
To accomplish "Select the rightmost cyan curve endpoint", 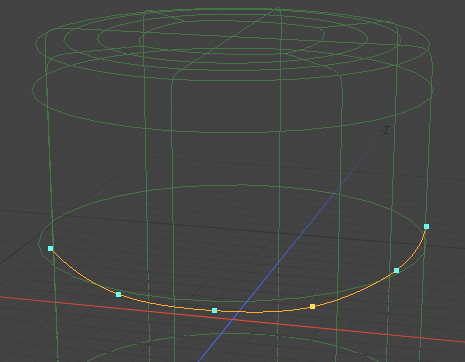I will (x=426, y=227).
